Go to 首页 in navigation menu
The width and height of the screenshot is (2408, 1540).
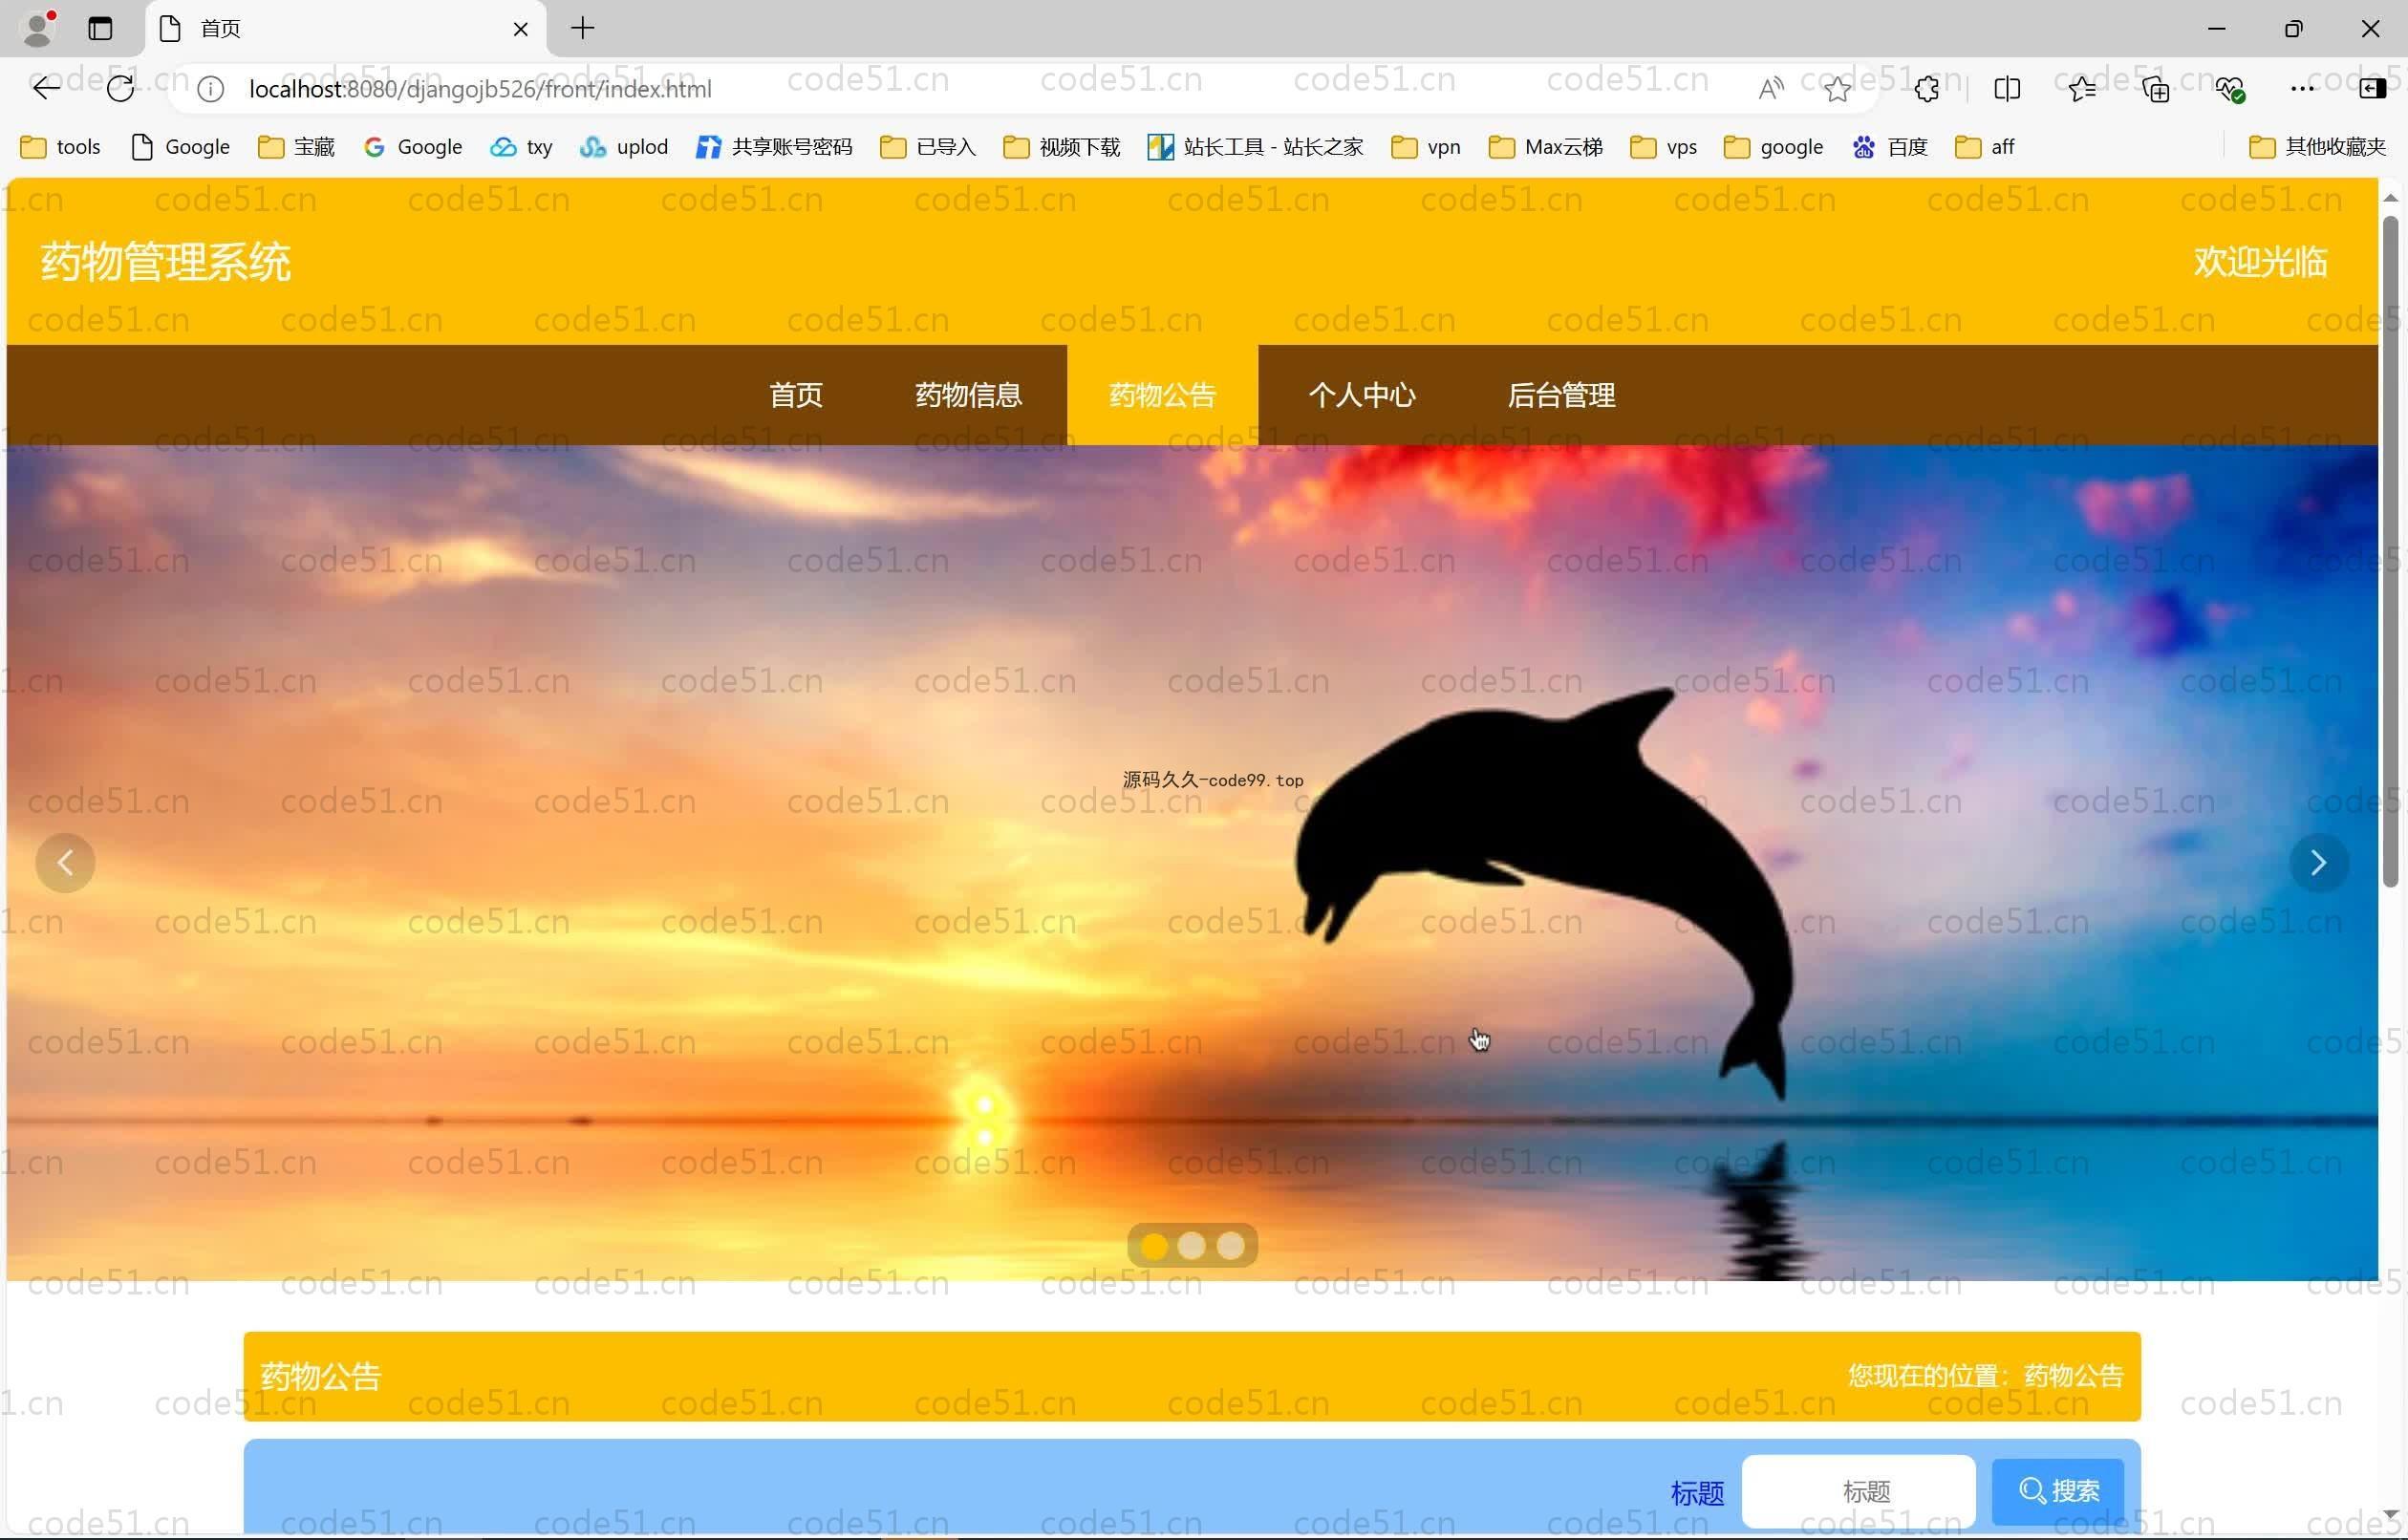click(796, 395)
